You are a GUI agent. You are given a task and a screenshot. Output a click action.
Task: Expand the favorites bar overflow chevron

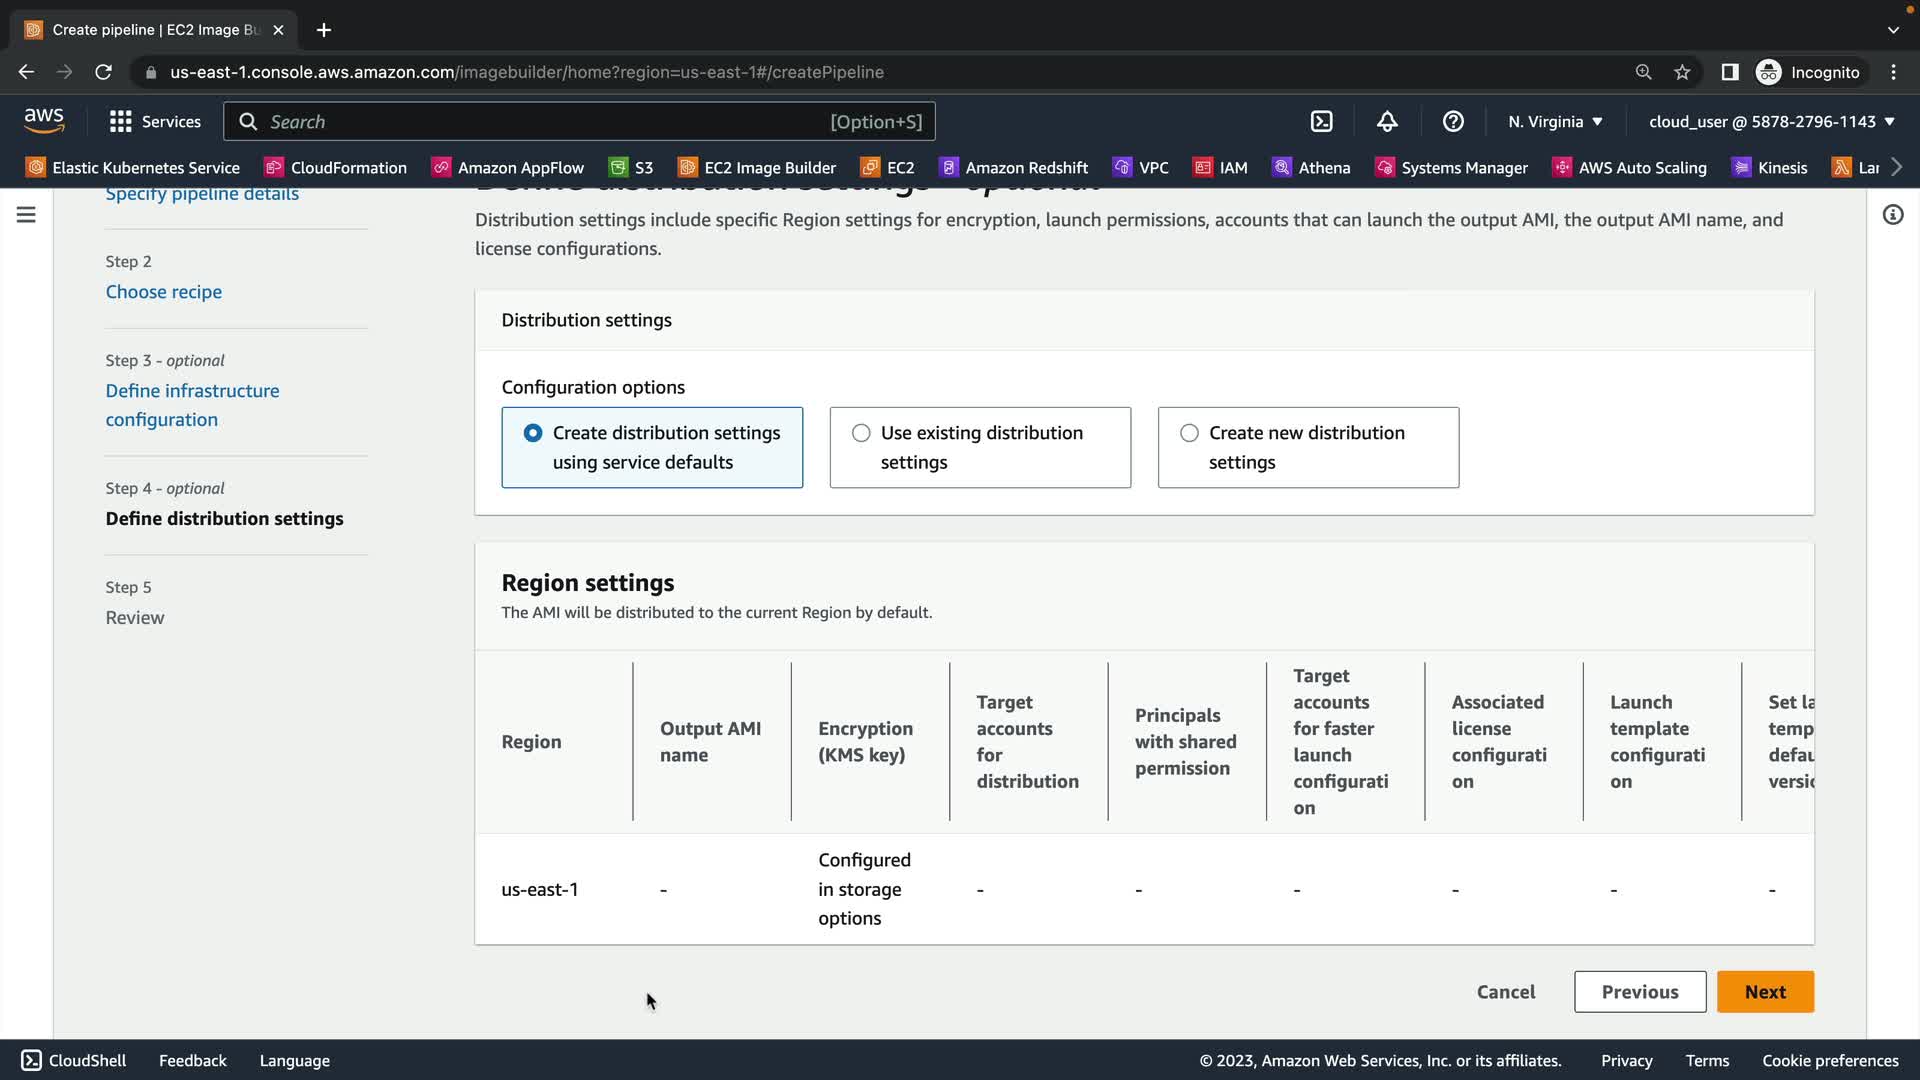point(1896,167)
